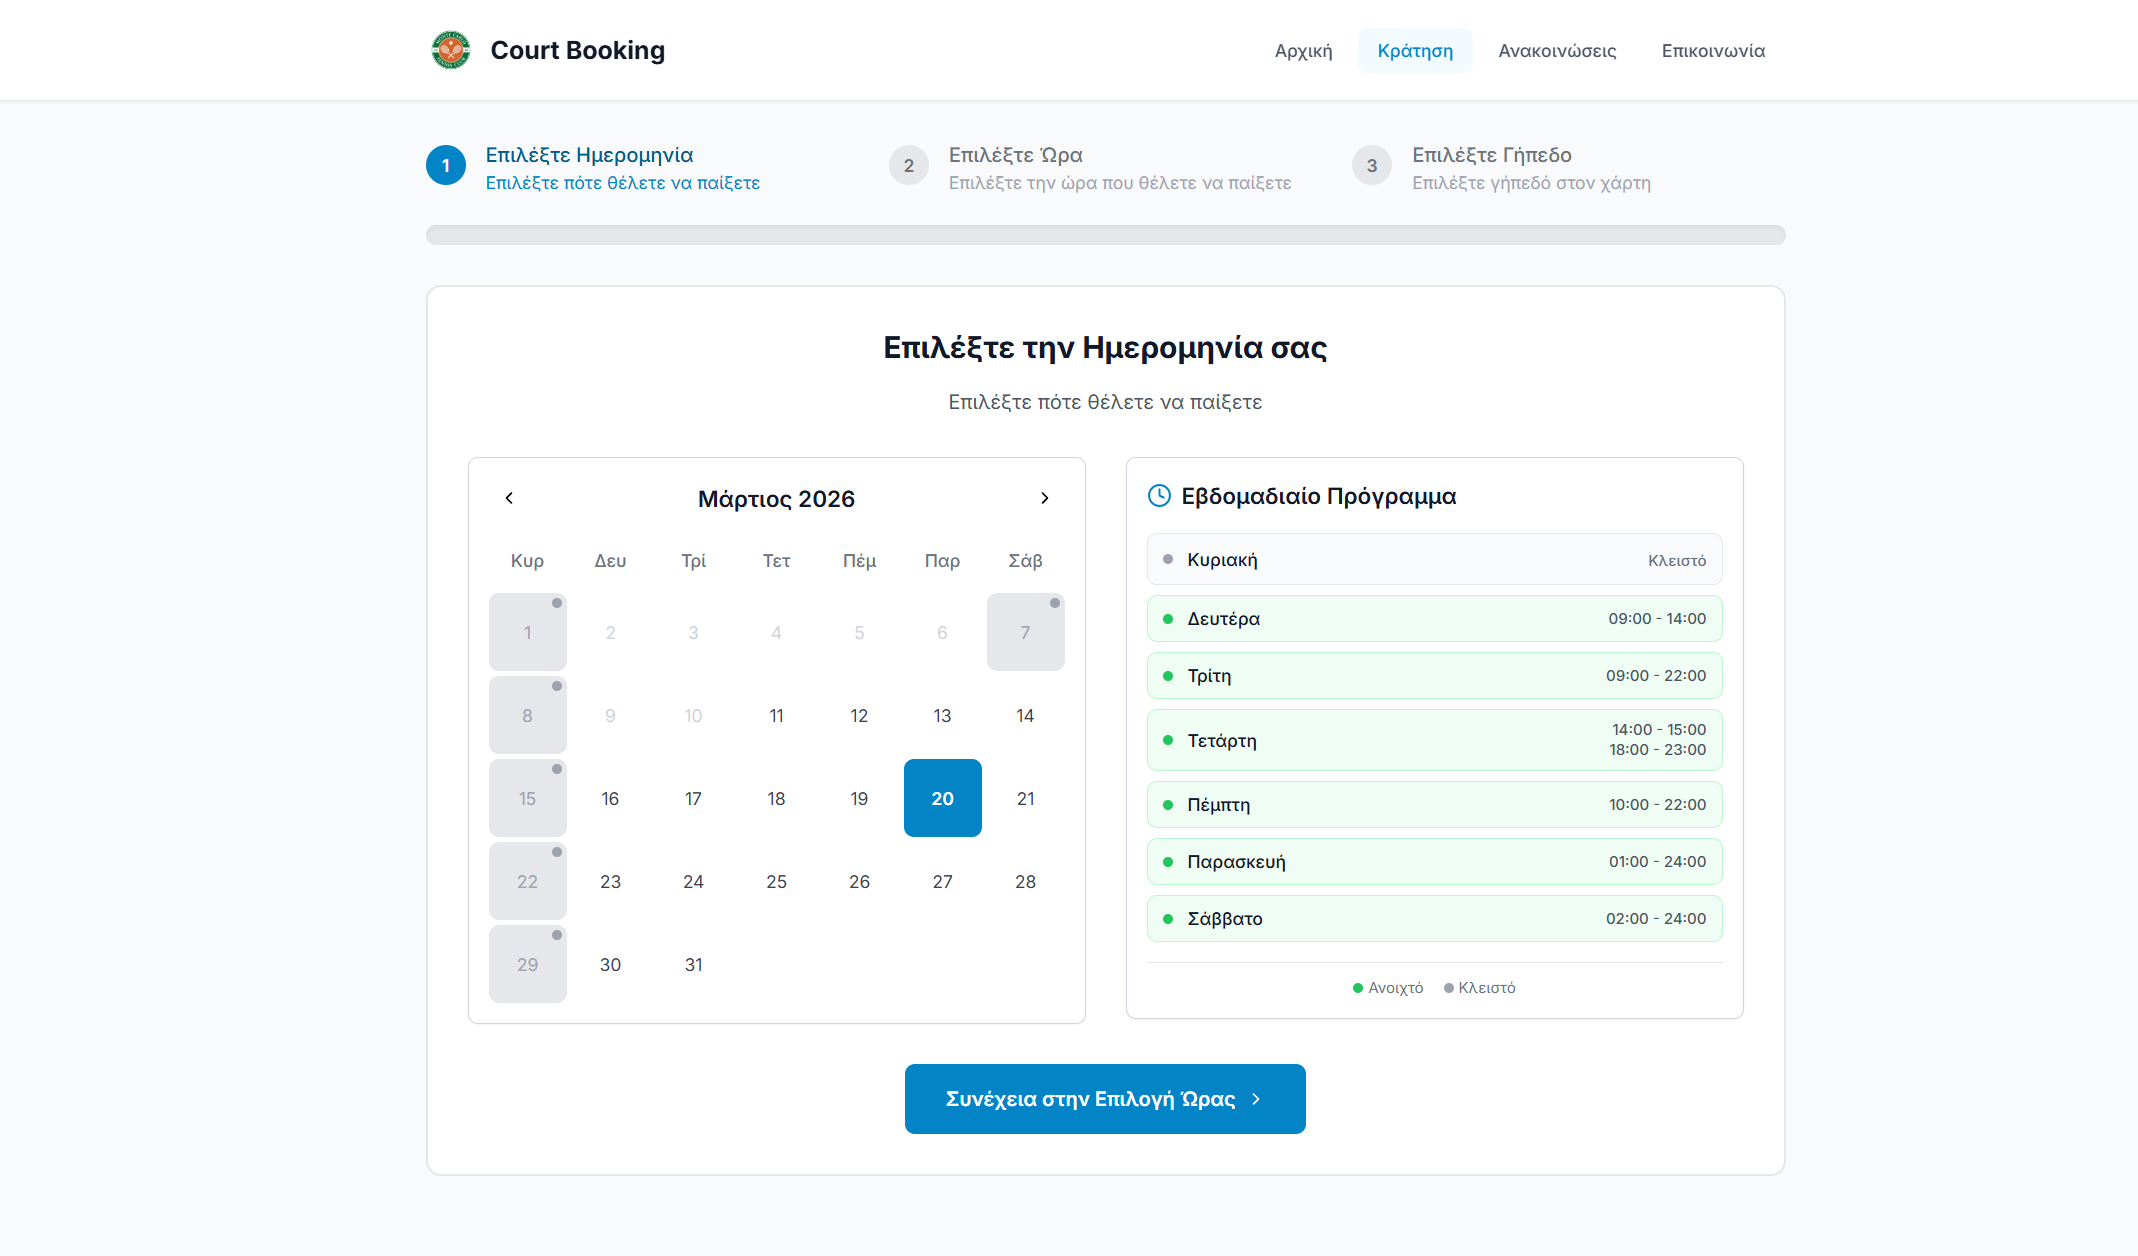Click the Κλειστό legend label

coord(1486,988)
